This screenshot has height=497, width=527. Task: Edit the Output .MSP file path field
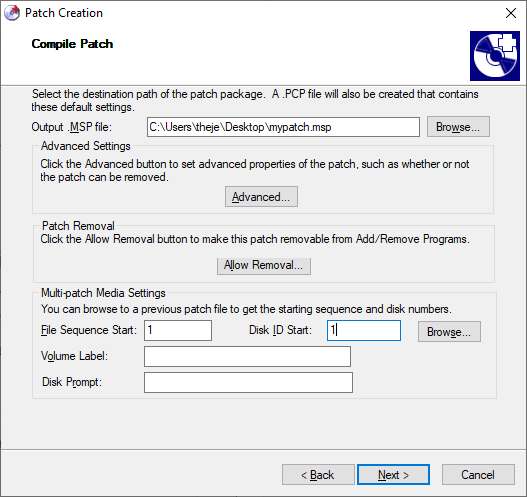coord(283,127)
